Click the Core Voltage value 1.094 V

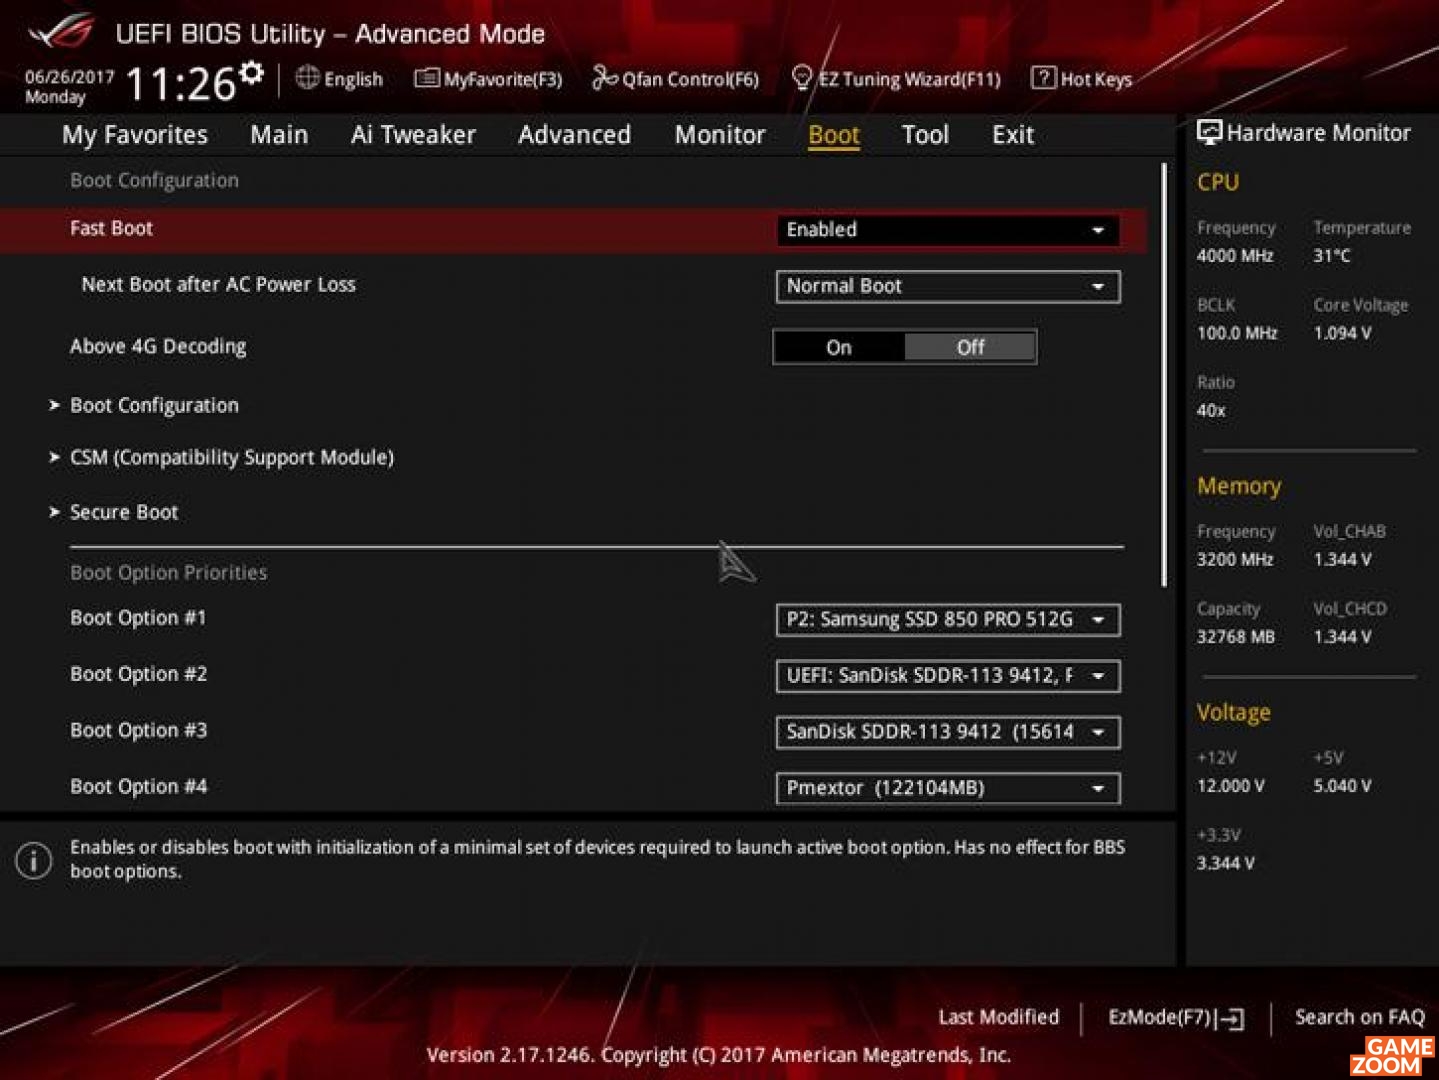pyautogui.click(x=1342, y=333)
